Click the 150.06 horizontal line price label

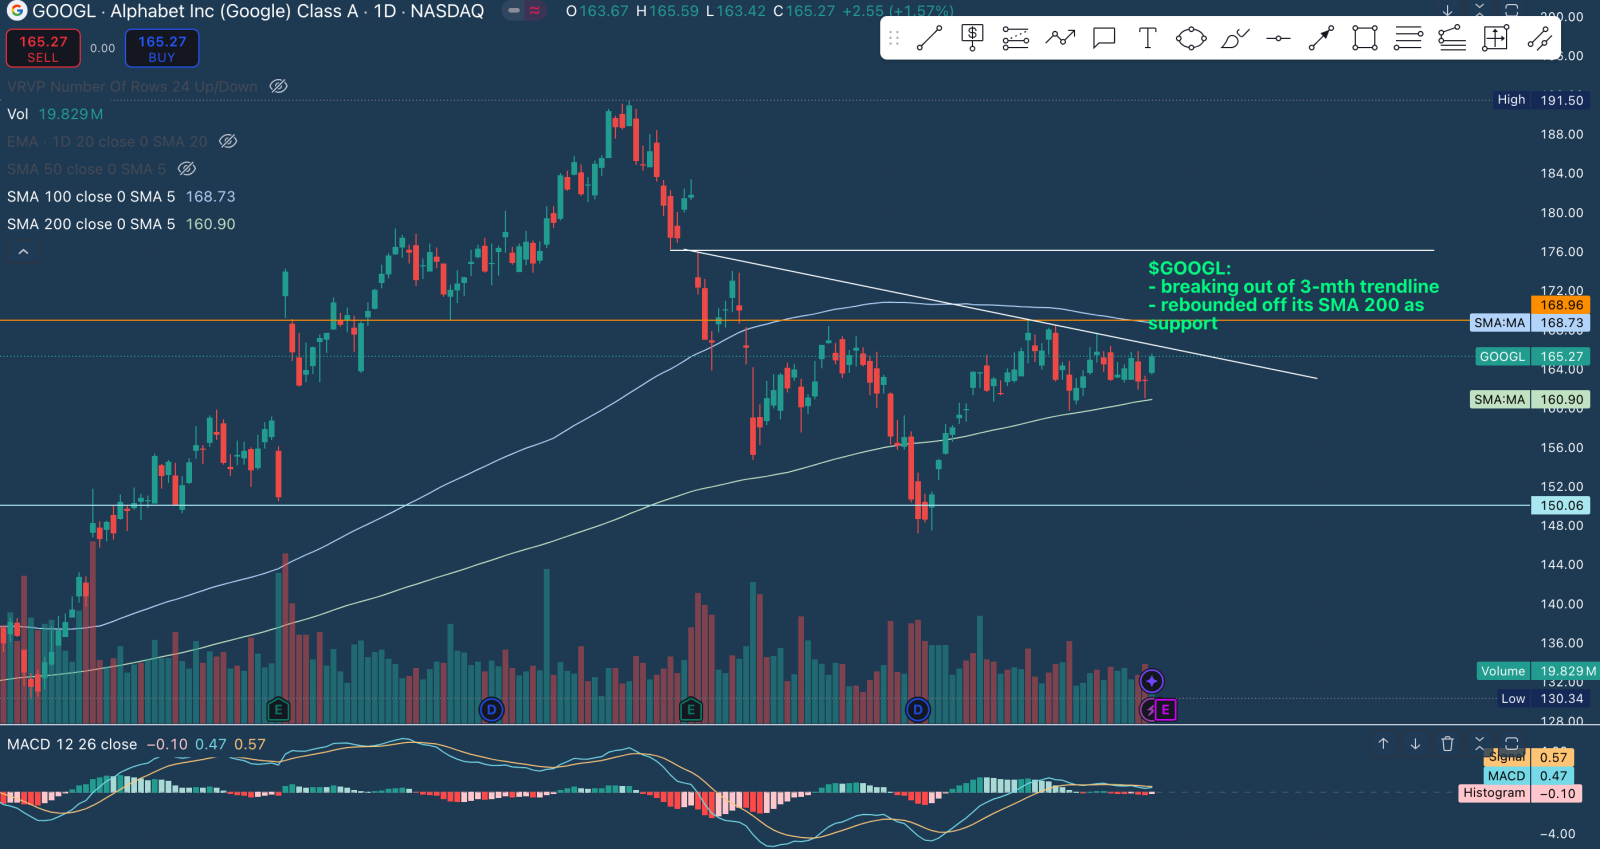(1561, 506)
